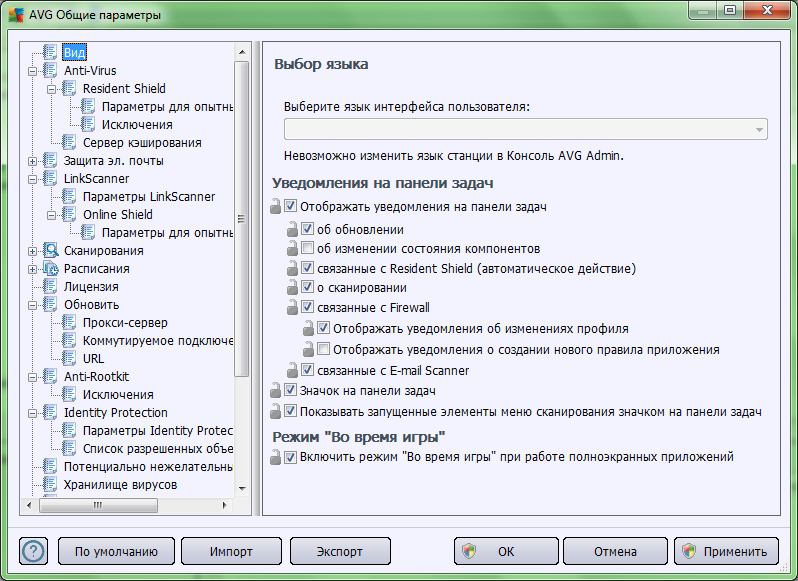The image size is (798, 581).
Task: Click the Identity Protection node icon
Action: pos(50,413)
